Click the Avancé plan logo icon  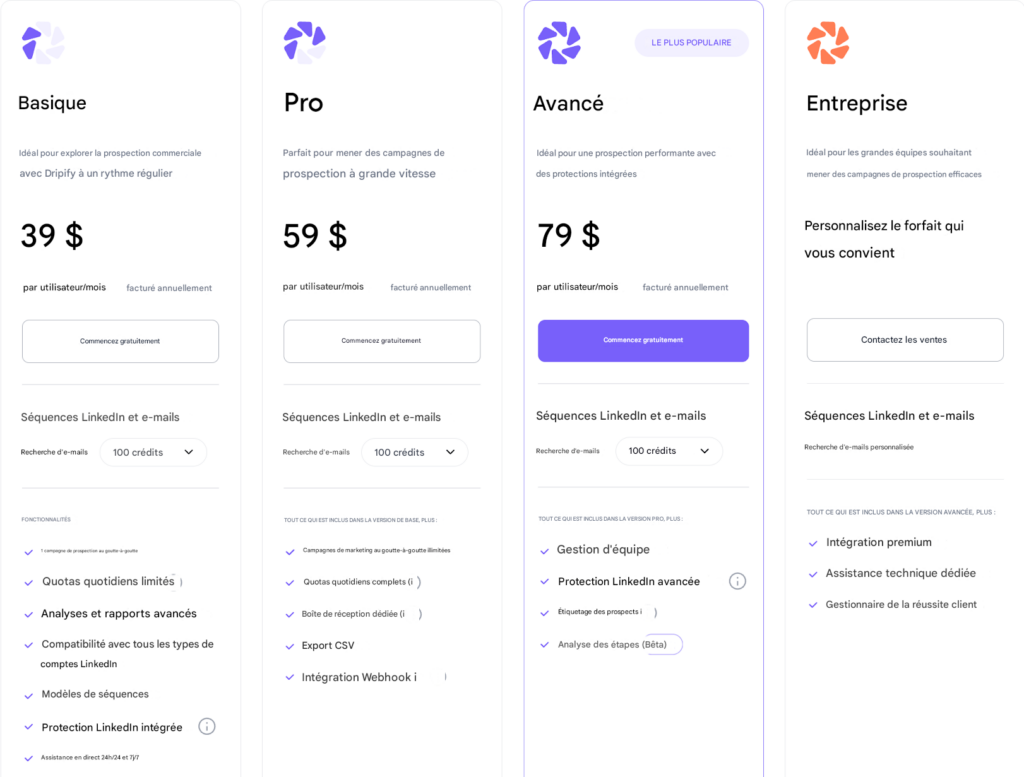(x=559, y=43)
